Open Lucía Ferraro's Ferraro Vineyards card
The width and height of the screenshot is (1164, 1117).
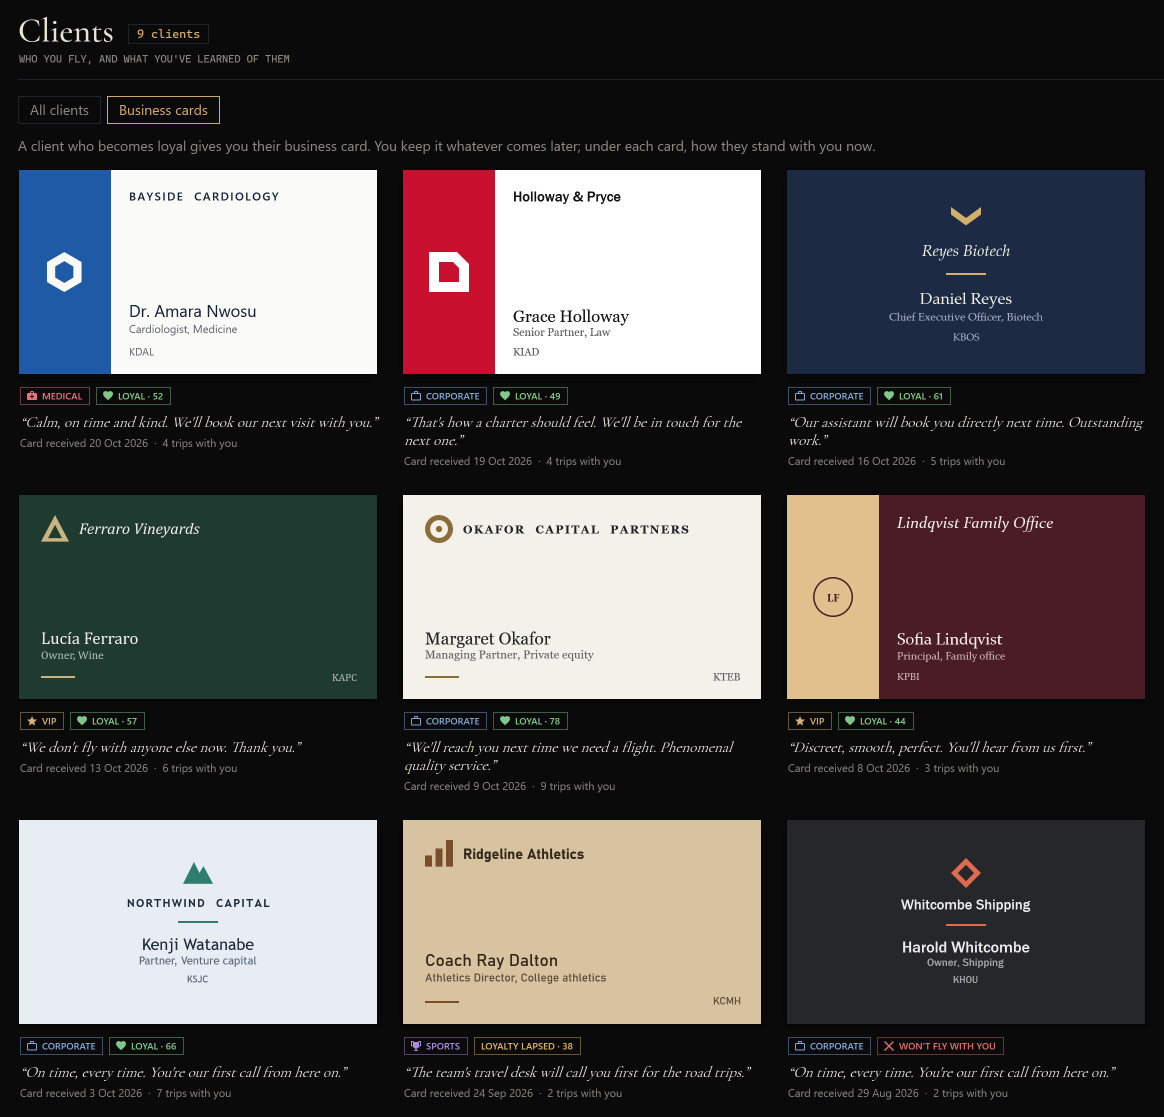pyautogui.click(x=197, y=597)
